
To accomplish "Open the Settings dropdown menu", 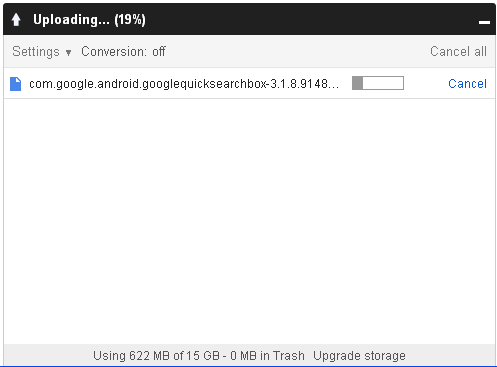I will pos(42,52).
